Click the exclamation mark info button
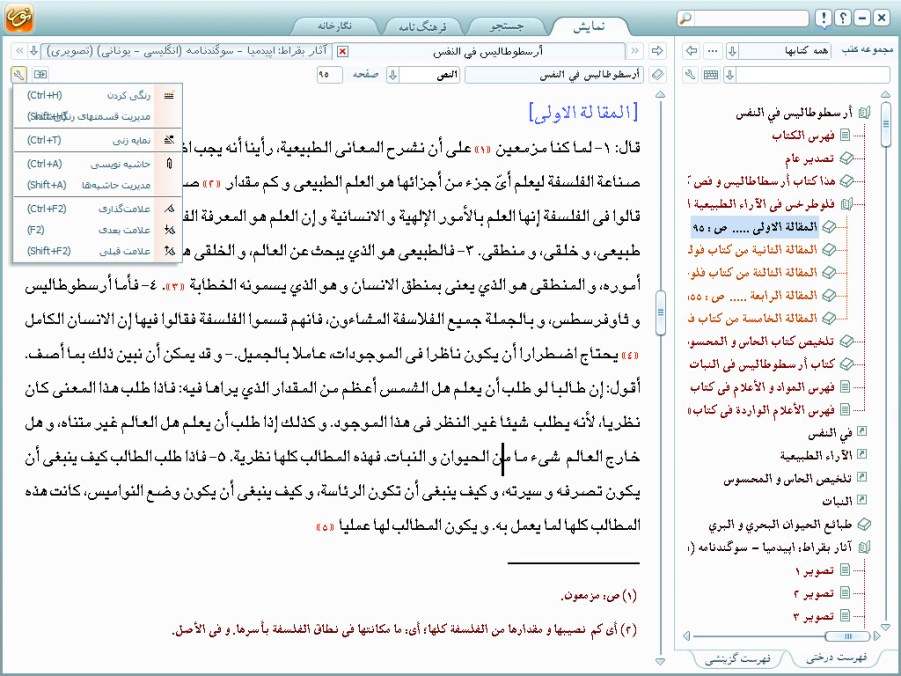 [823, 18]
